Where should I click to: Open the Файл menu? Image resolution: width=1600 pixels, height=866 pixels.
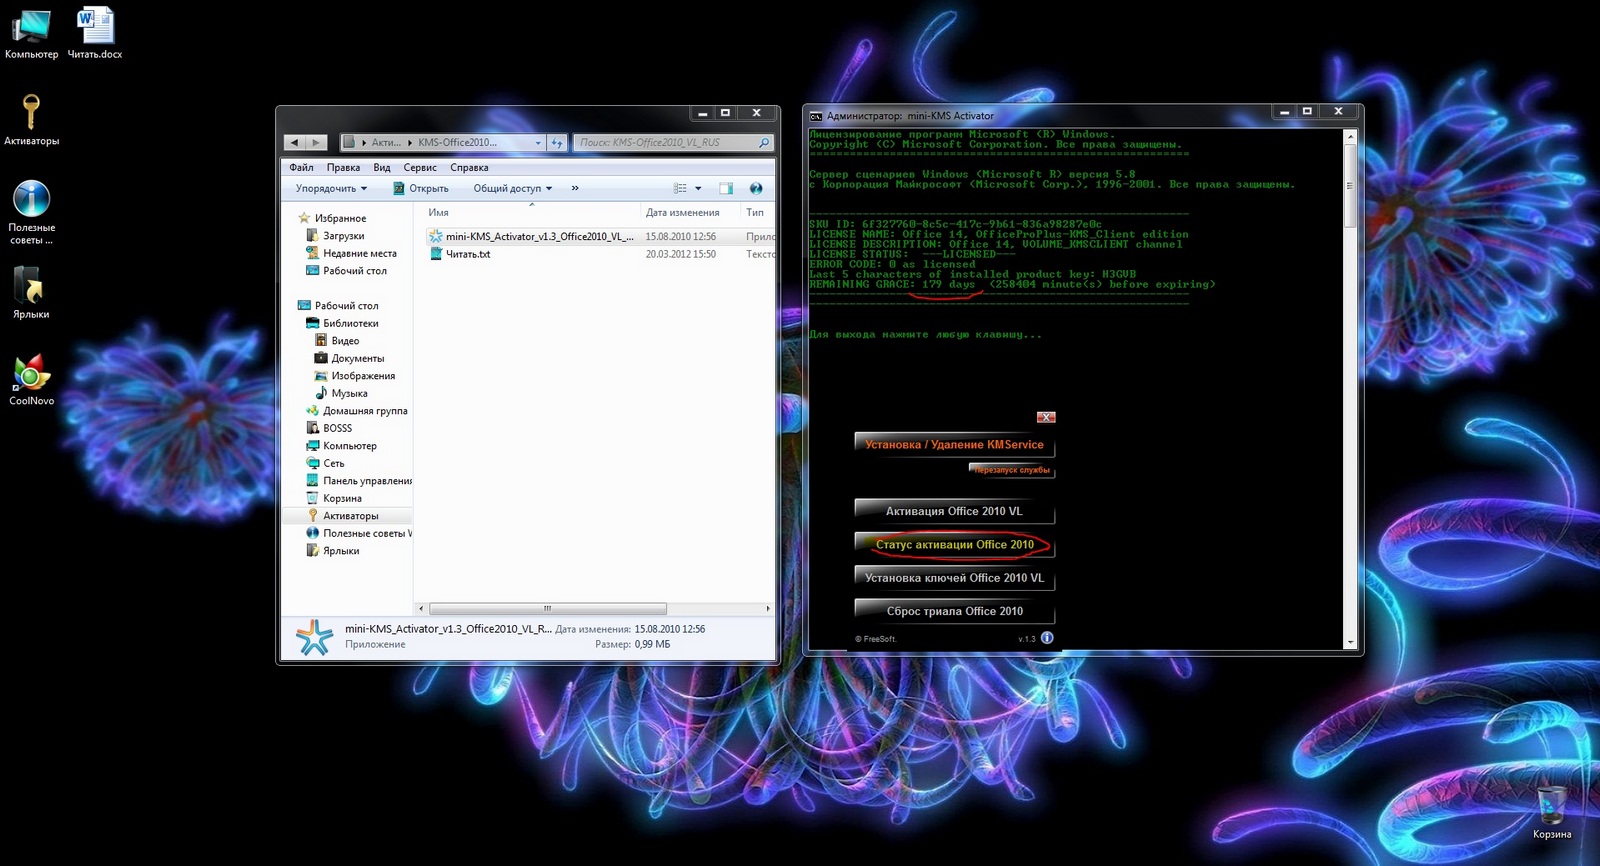point(301,168)
